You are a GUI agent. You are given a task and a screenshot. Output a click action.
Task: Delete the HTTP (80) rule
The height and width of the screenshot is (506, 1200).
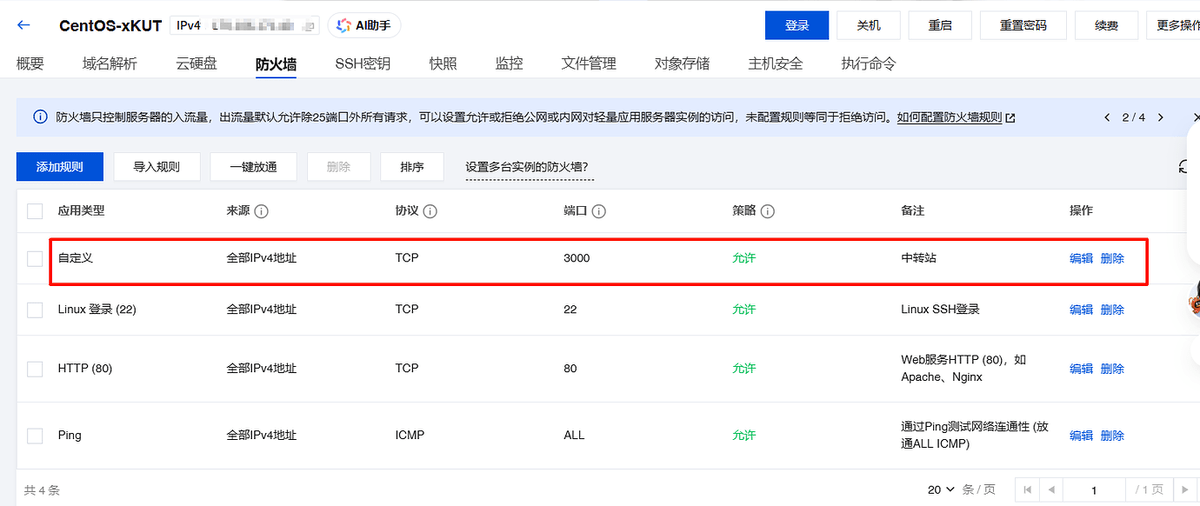click(x=1112, y=368)
